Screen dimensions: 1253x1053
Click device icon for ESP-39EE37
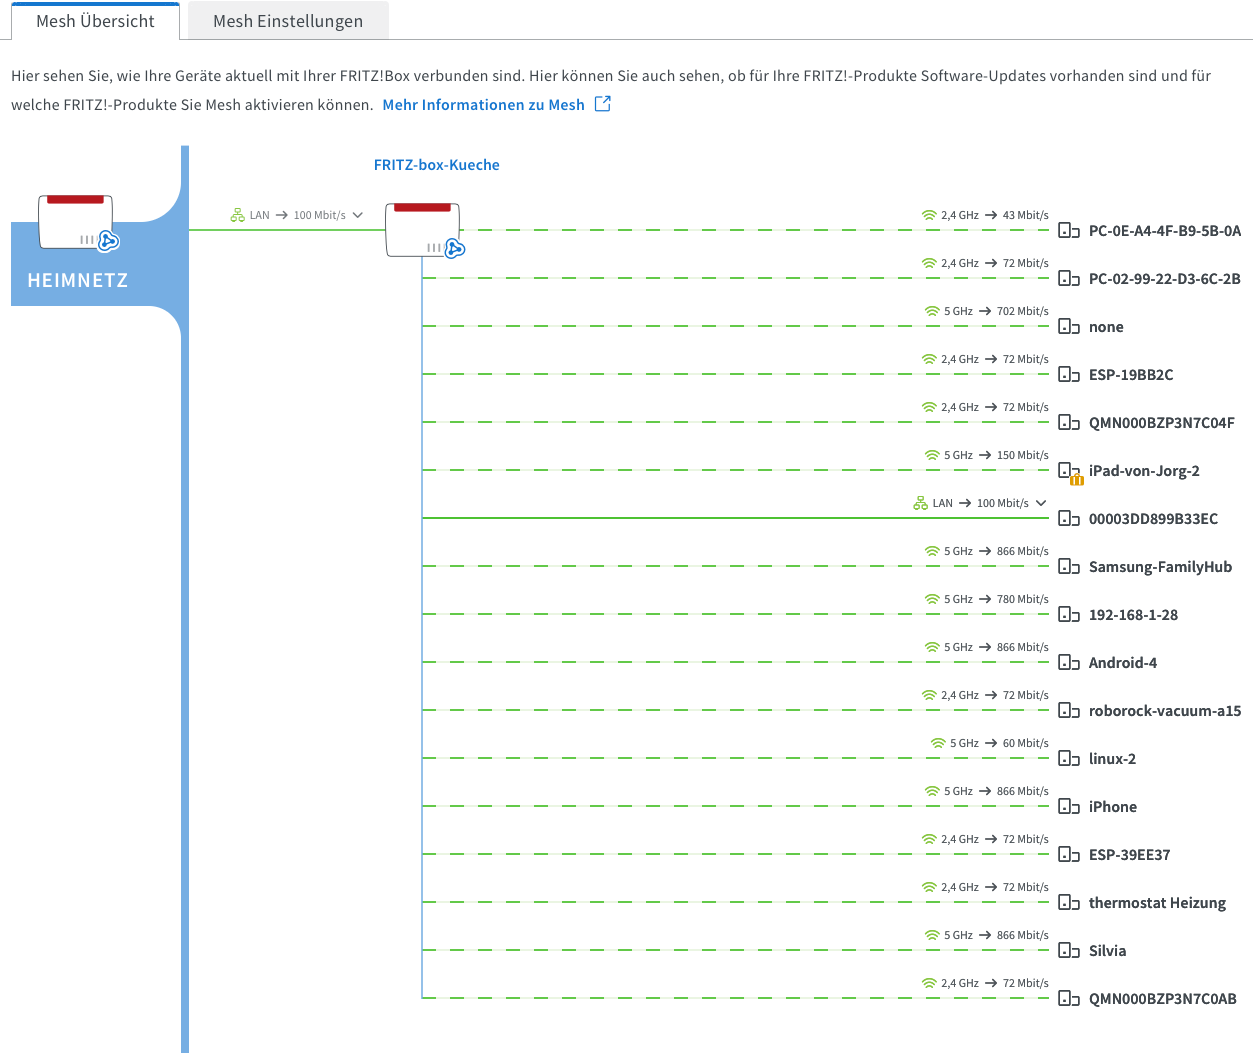(x=1069, y=854)
